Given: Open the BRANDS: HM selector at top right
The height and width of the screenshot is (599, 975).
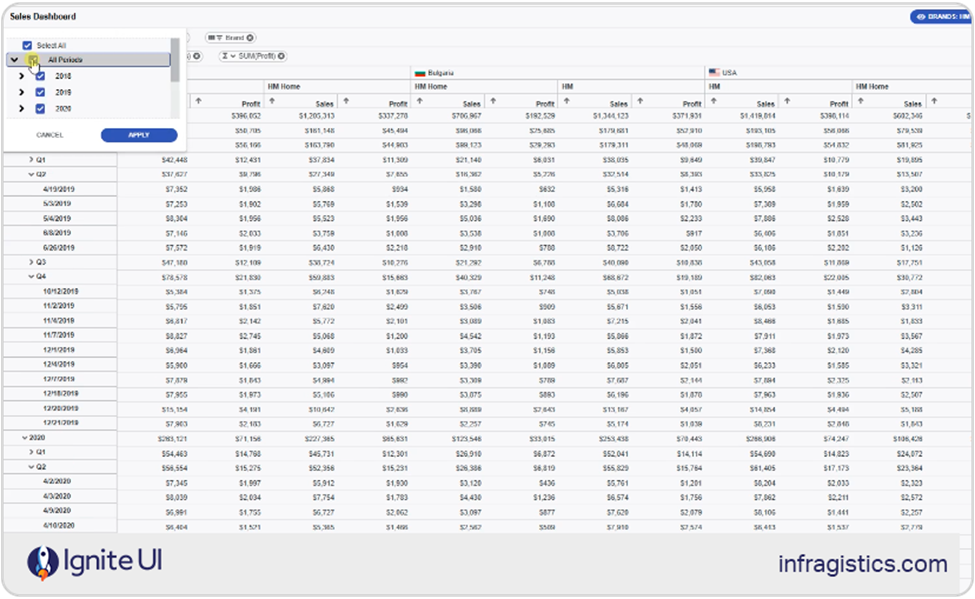Looking at the screenshot, I should point(945,16).
